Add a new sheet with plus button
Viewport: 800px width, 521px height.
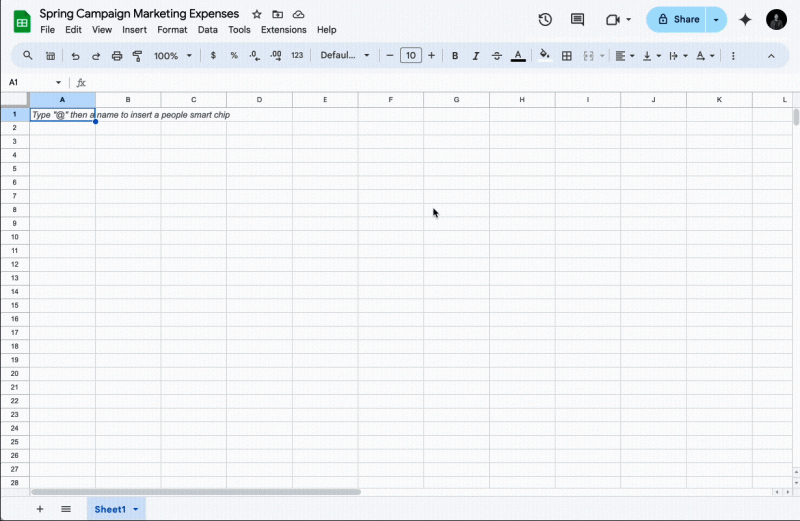(x=40, y=509)
